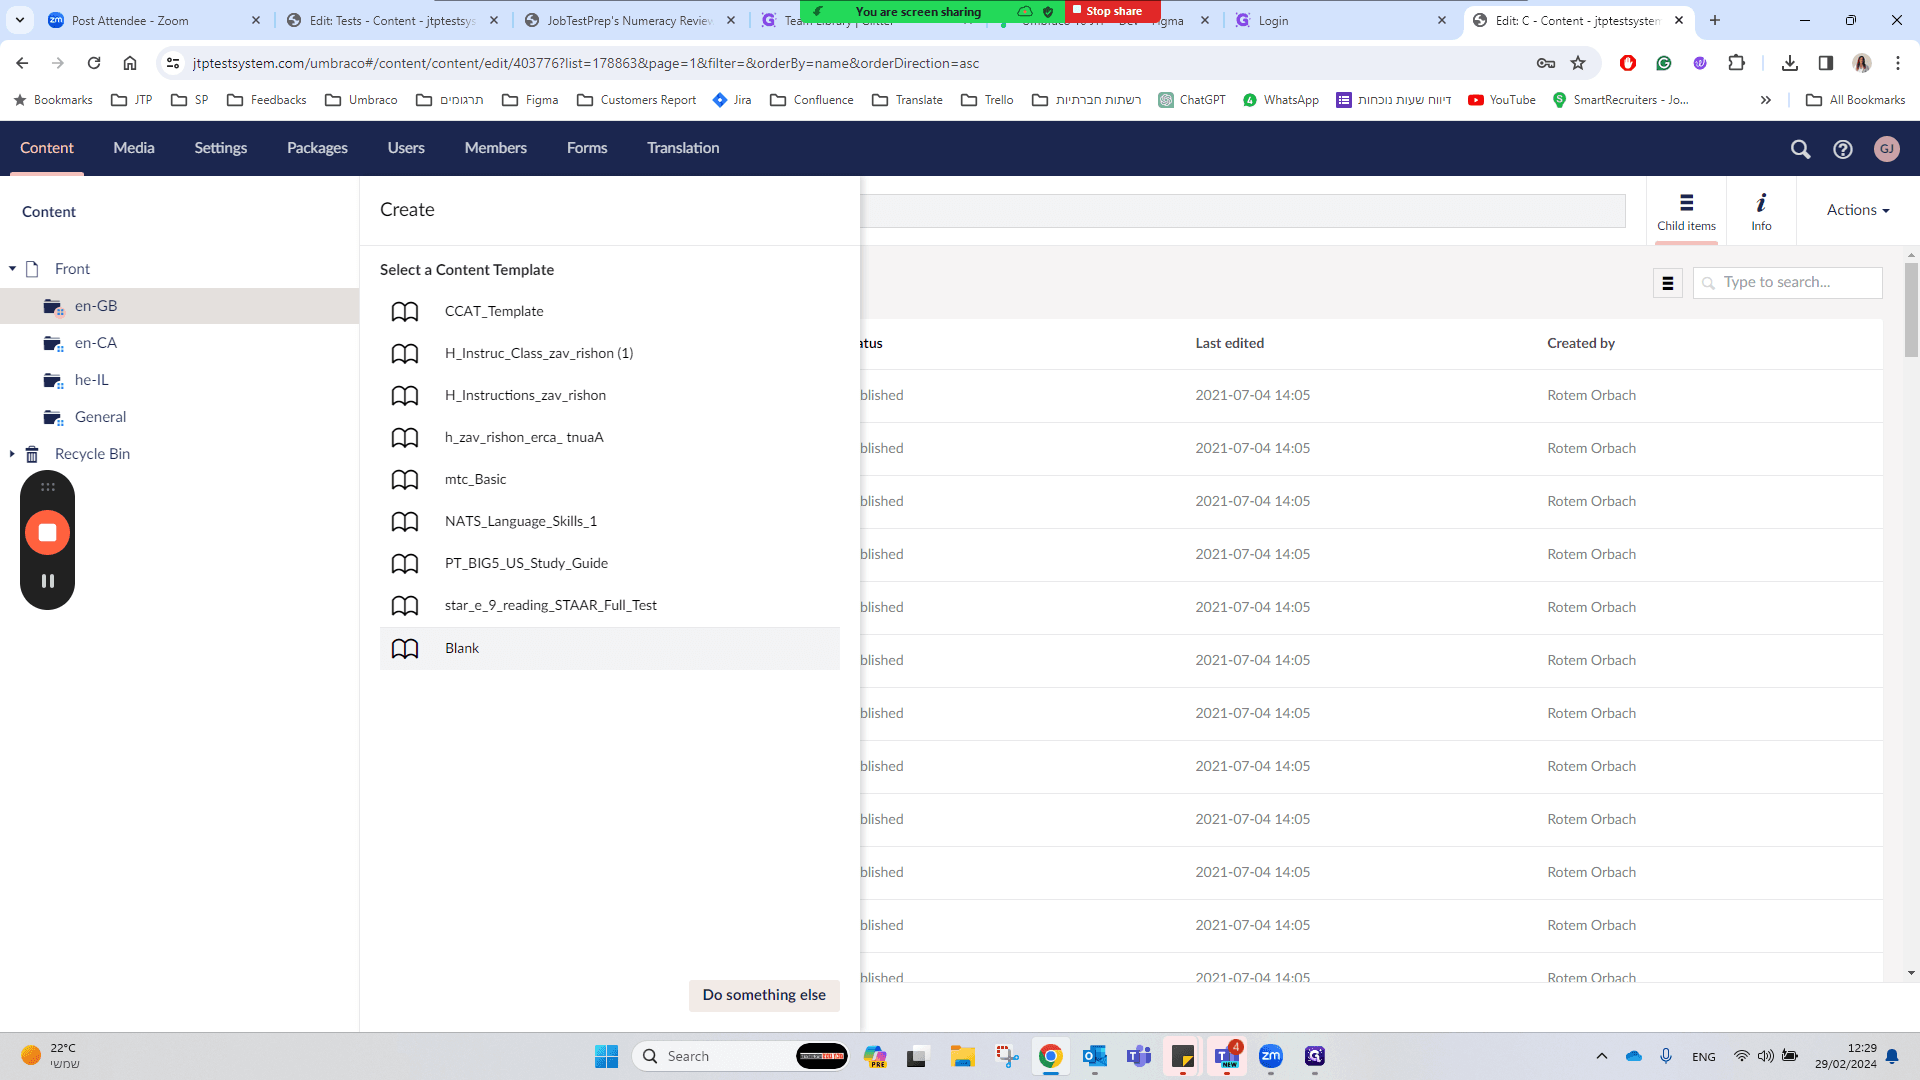Select the Blank content template
Image resolution: width=1920 pixels, height=1080 pixels.
coord(610,648)
